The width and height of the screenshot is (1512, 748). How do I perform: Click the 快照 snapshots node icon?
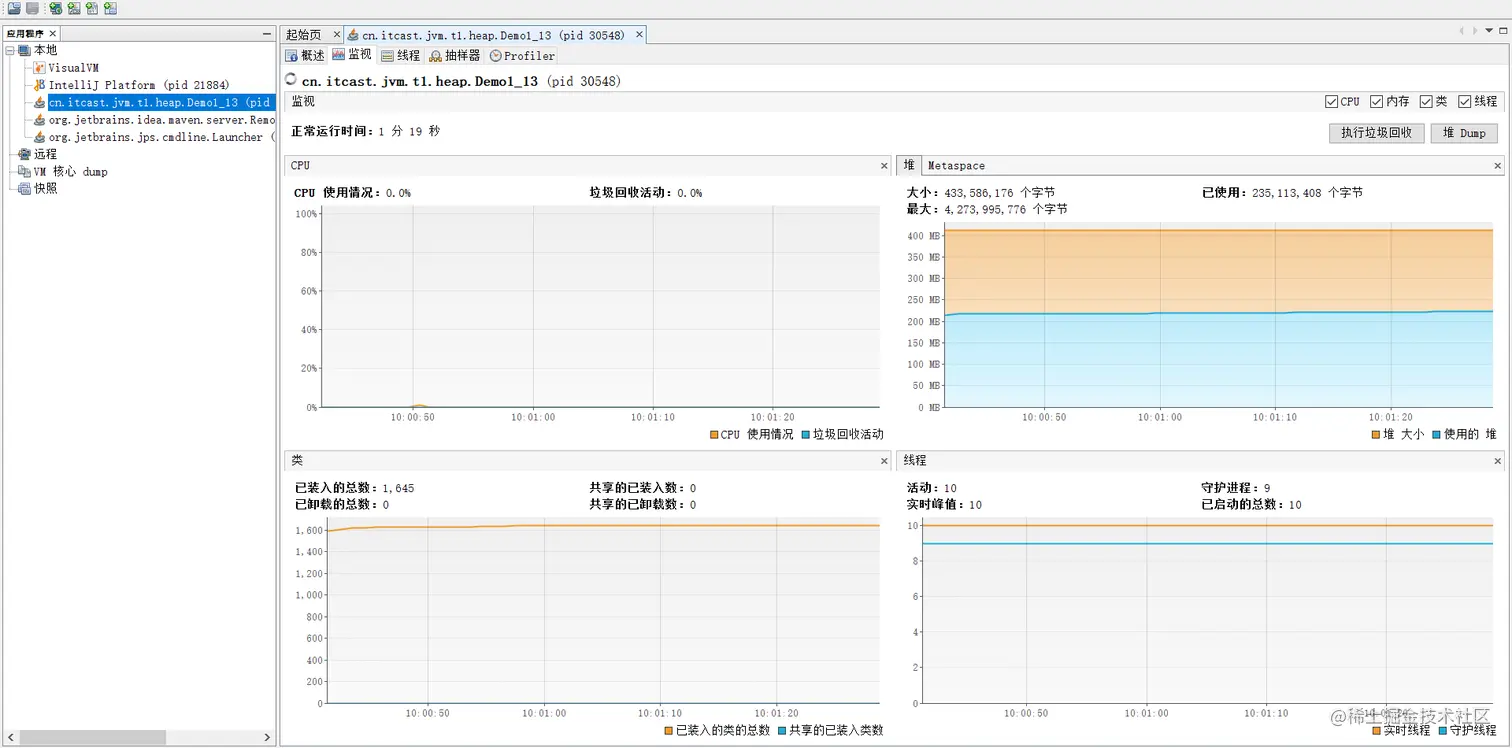(24, 188)
